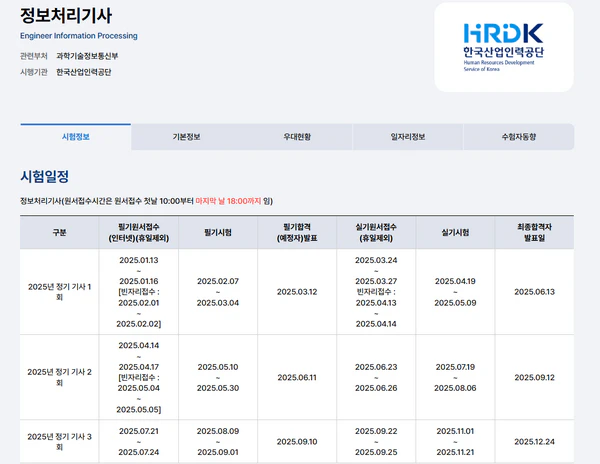Click the 2025년 정기 기사 3회 row label

tap(59, 441)
